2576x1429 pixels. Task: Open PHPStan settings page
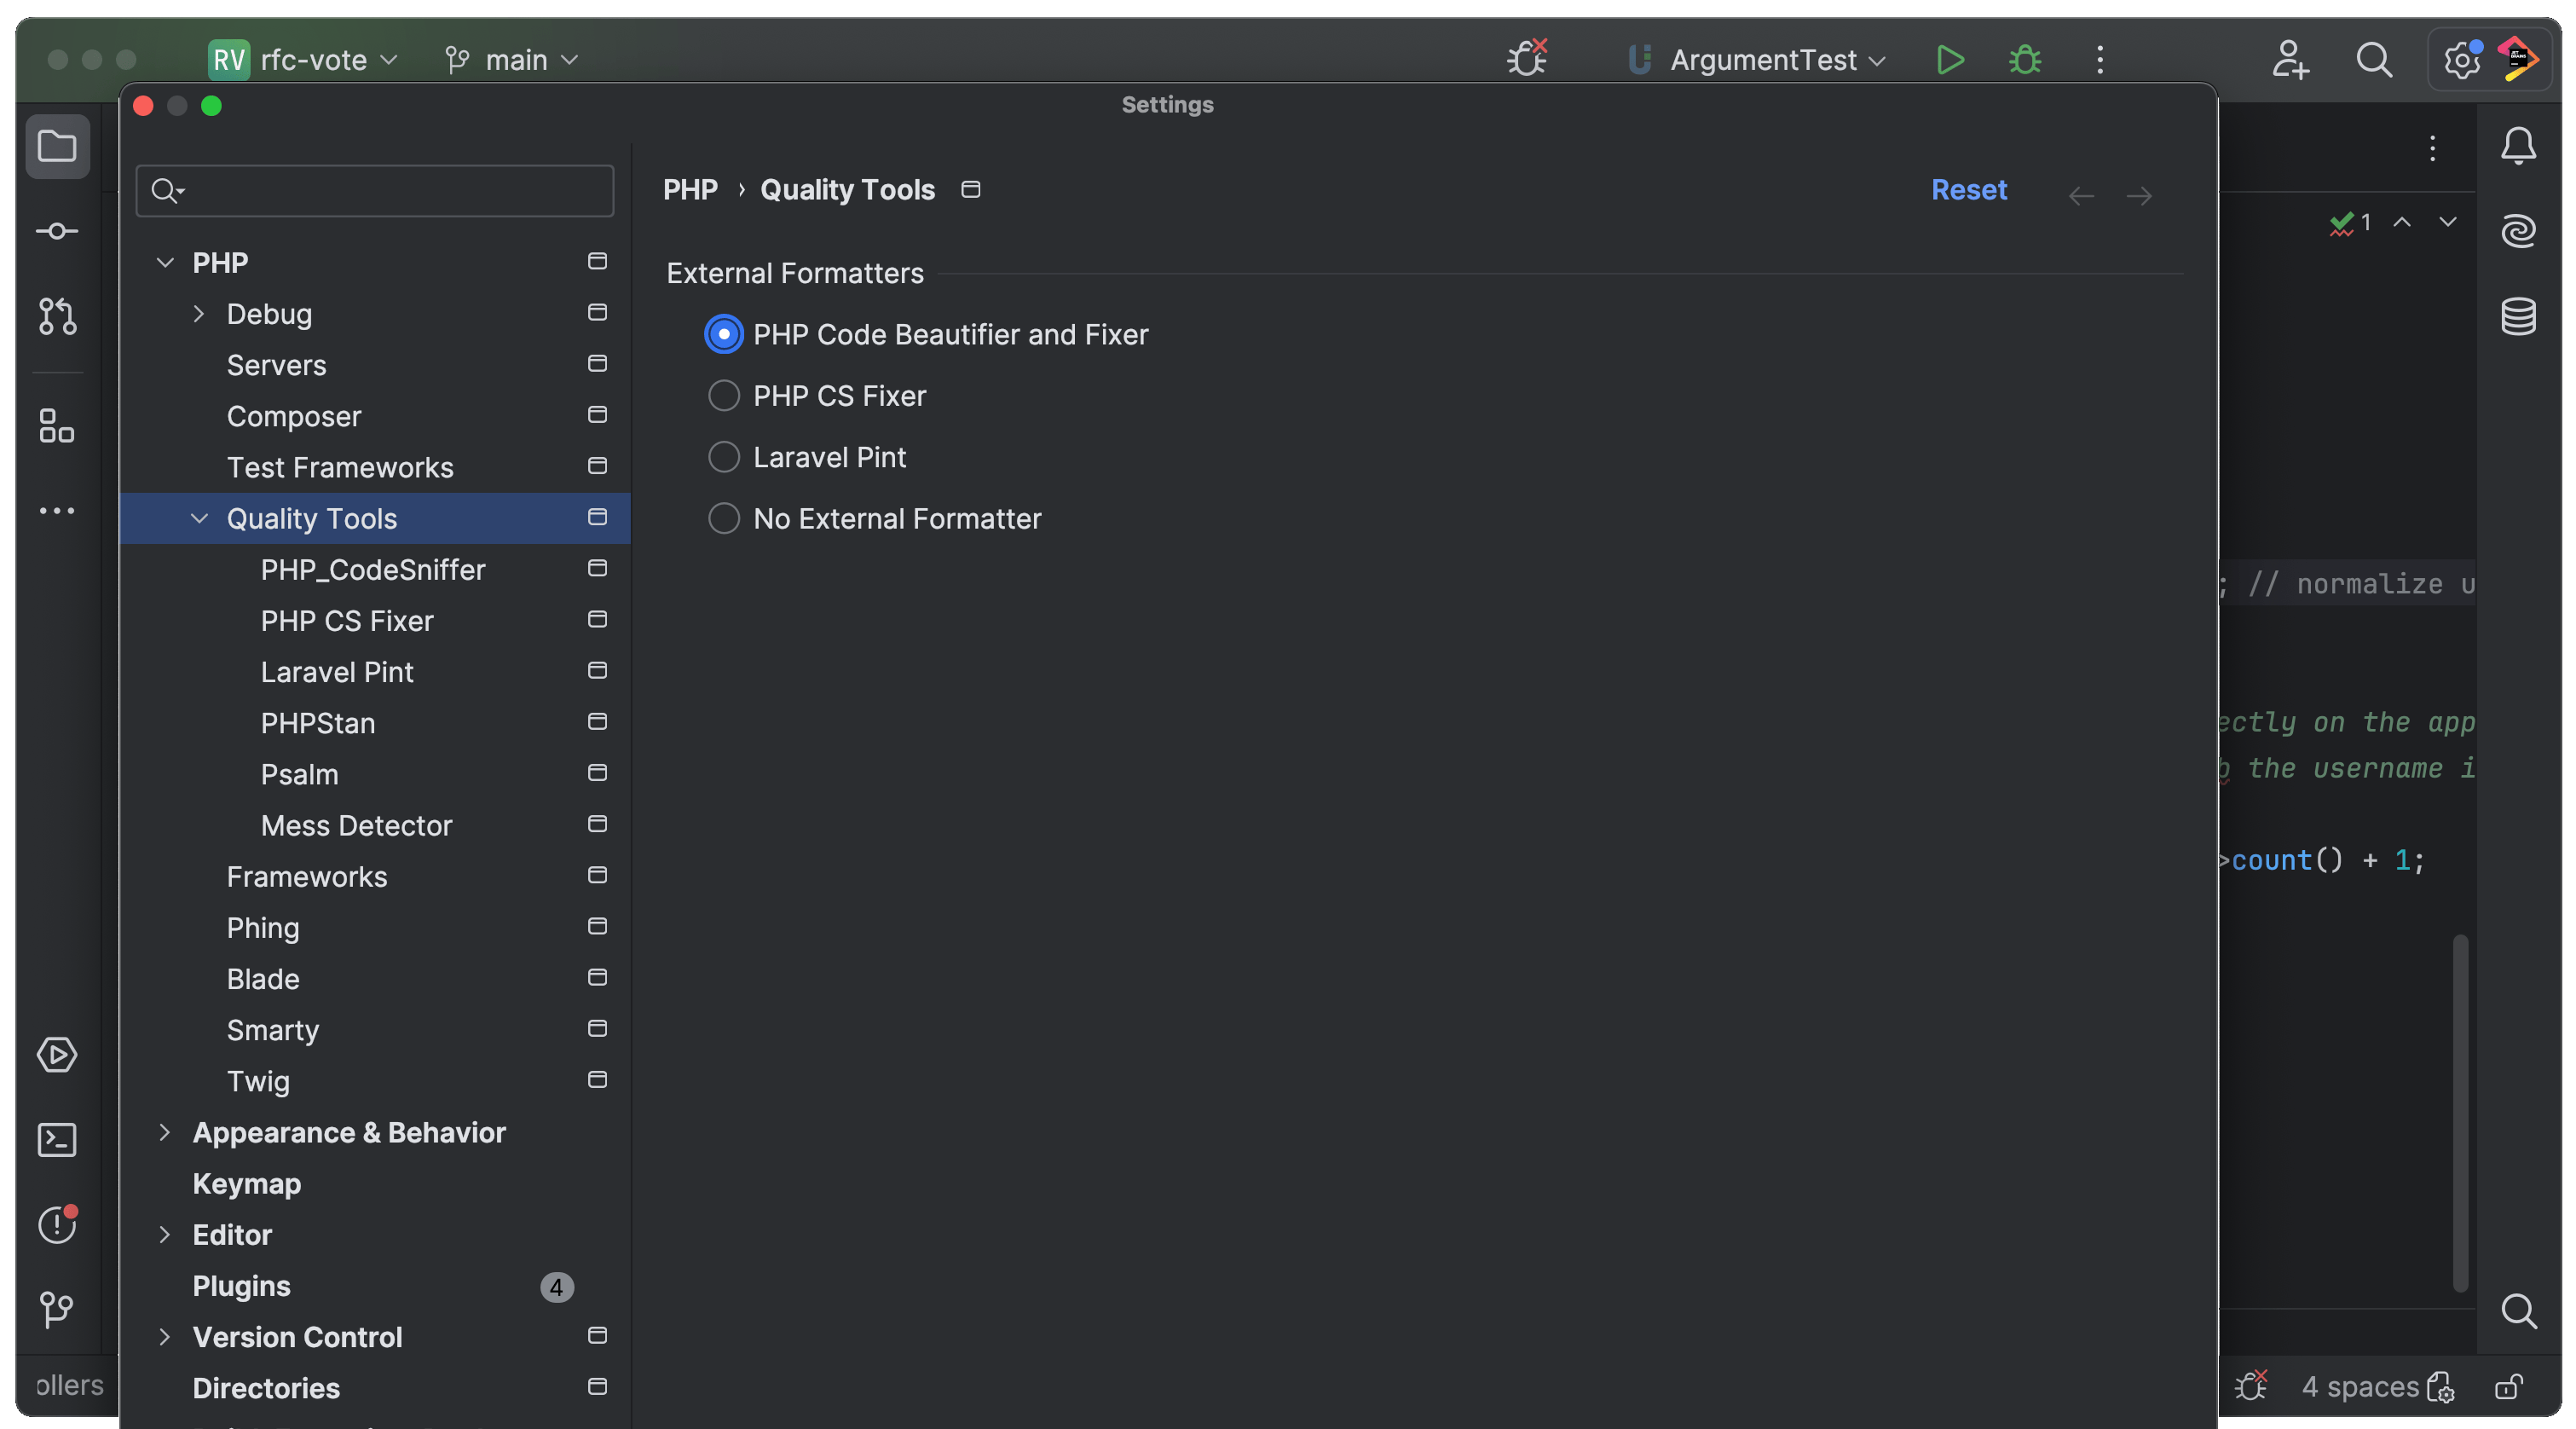click(x=318, y=723)
